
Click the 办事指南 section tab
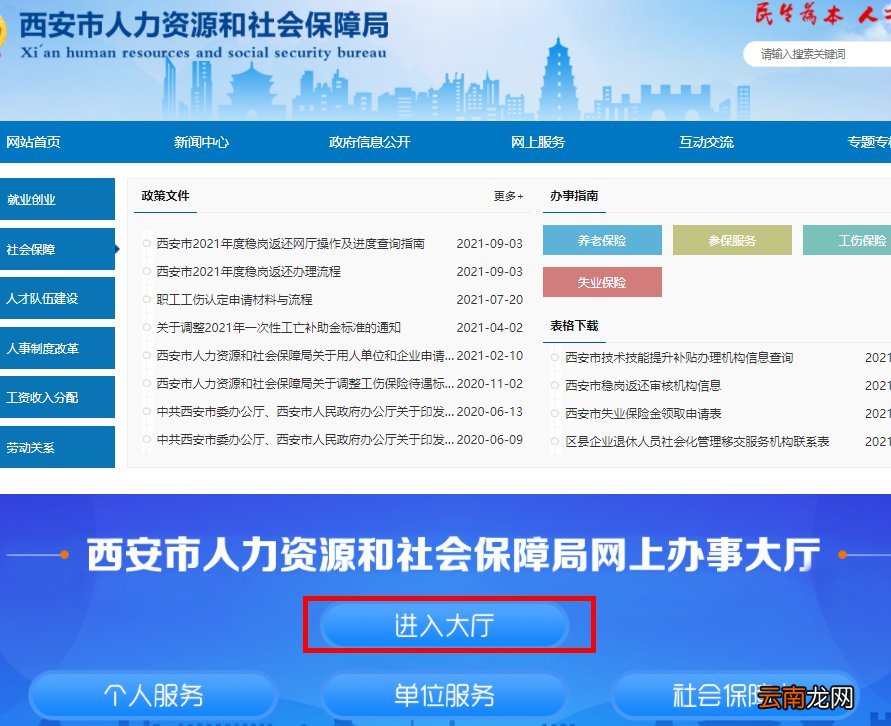coord(574,196)
